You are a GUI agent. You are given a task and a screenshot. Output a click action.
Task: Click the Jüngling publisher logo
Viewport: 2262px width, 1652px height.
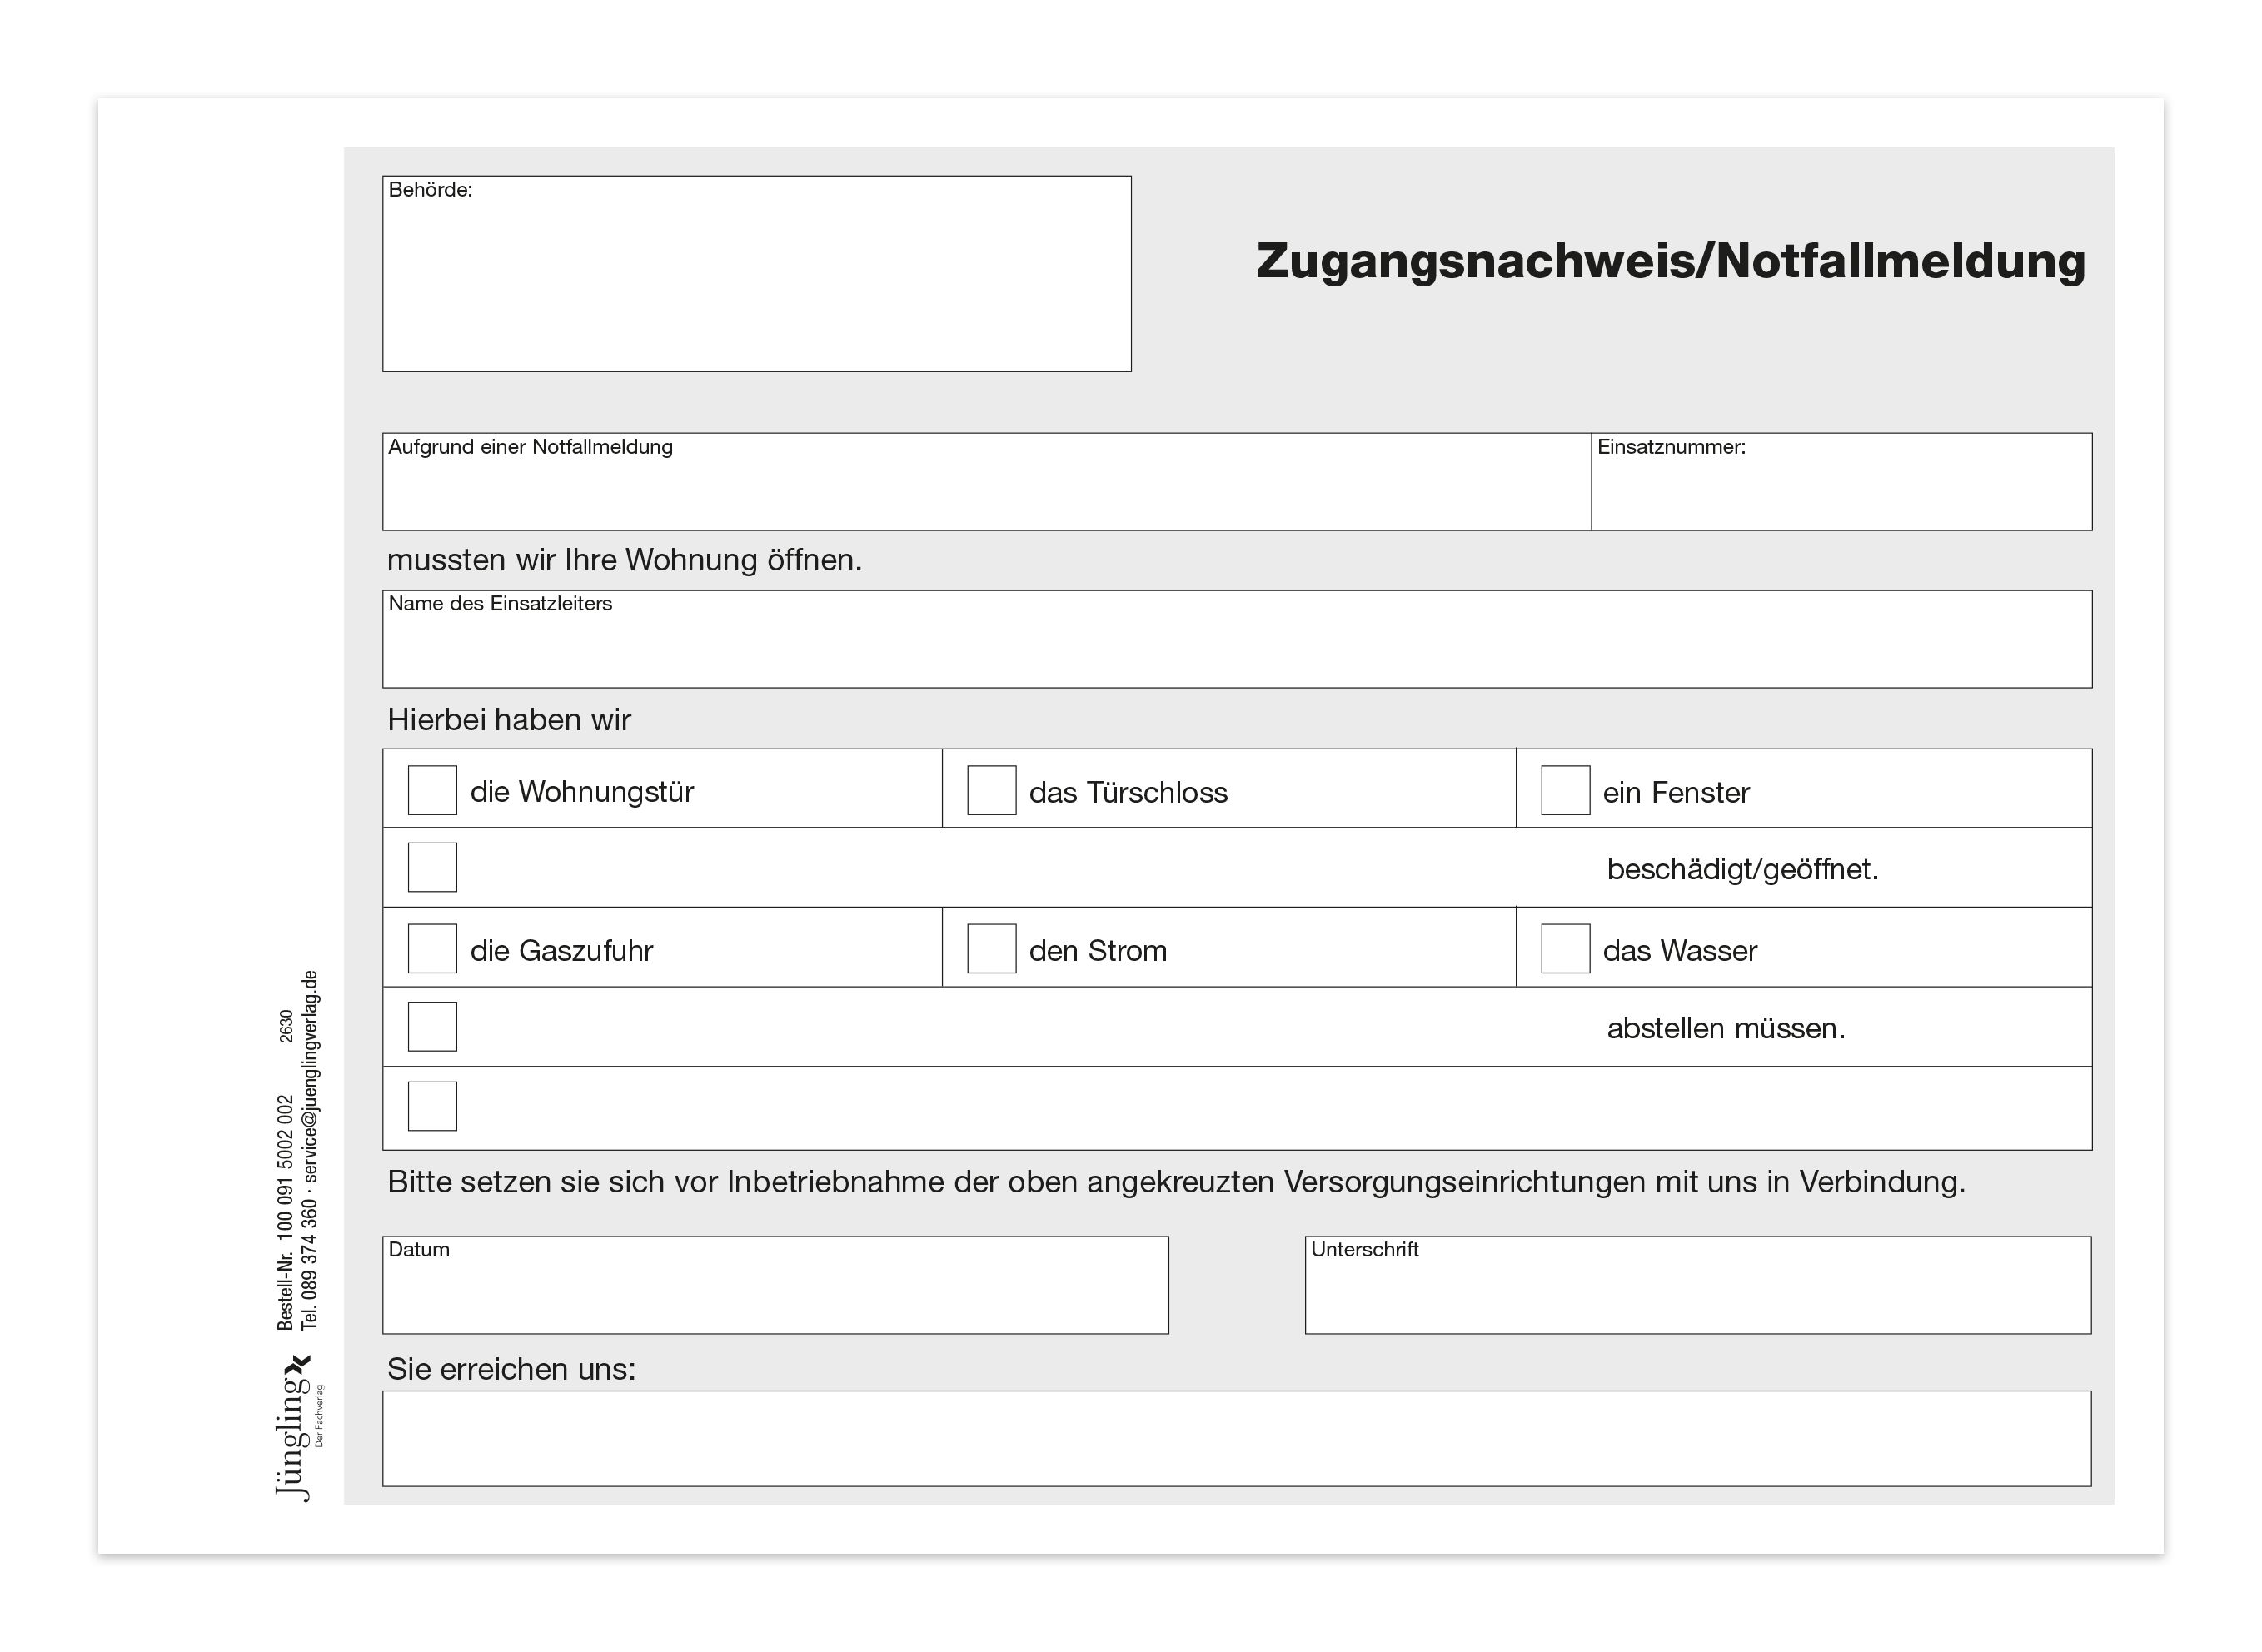298,1428
